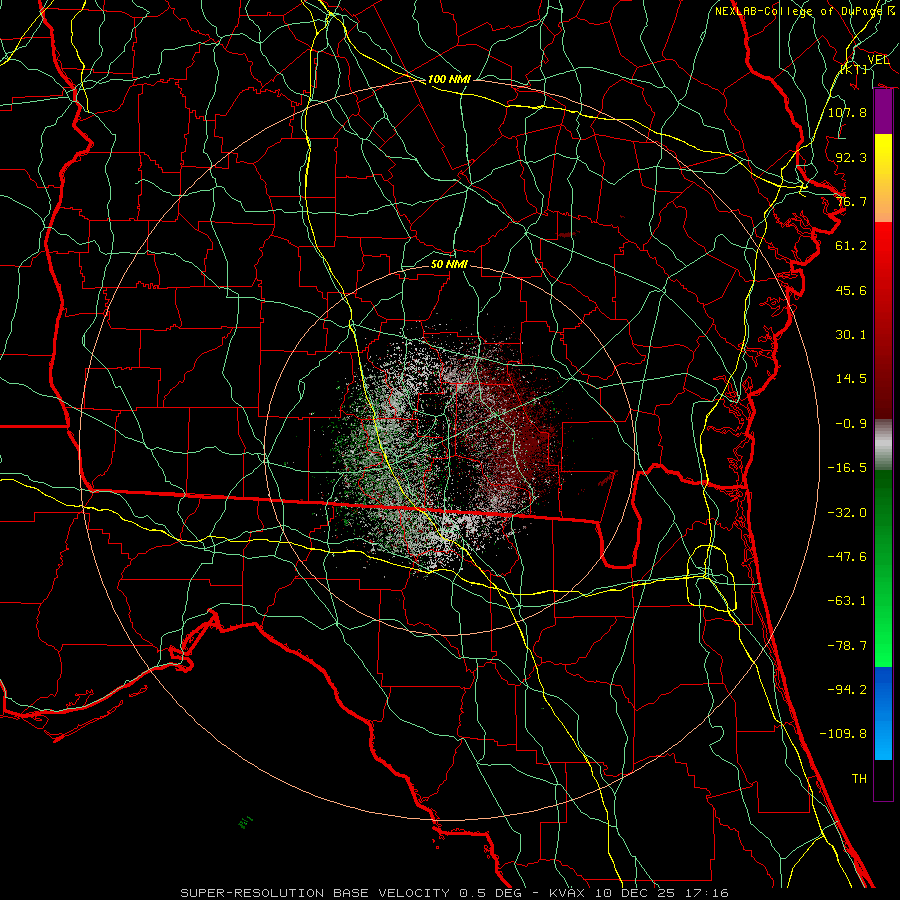Click the TH label on the legend

pyautogui.click(x=859, y=779)
